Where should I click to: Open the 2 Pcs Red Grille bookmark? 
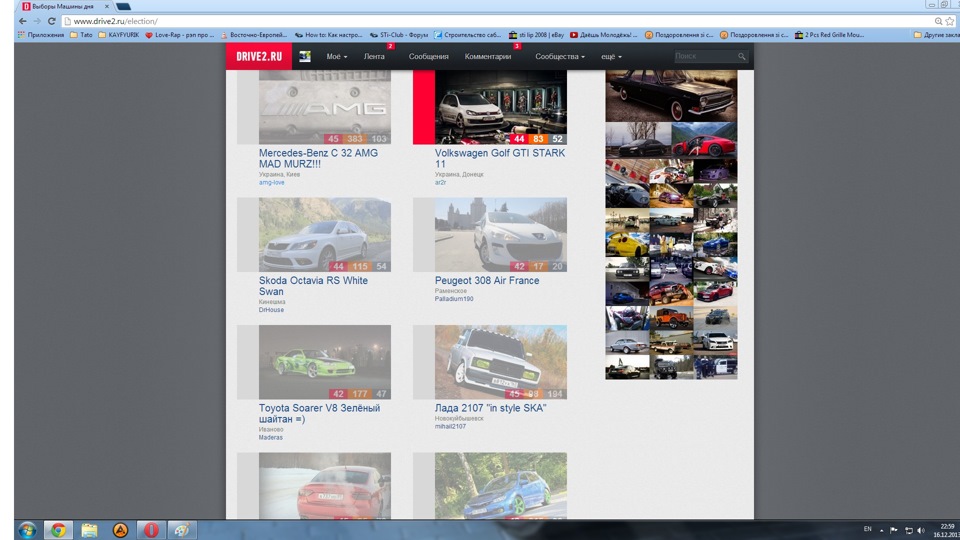(x=830, y=35)
